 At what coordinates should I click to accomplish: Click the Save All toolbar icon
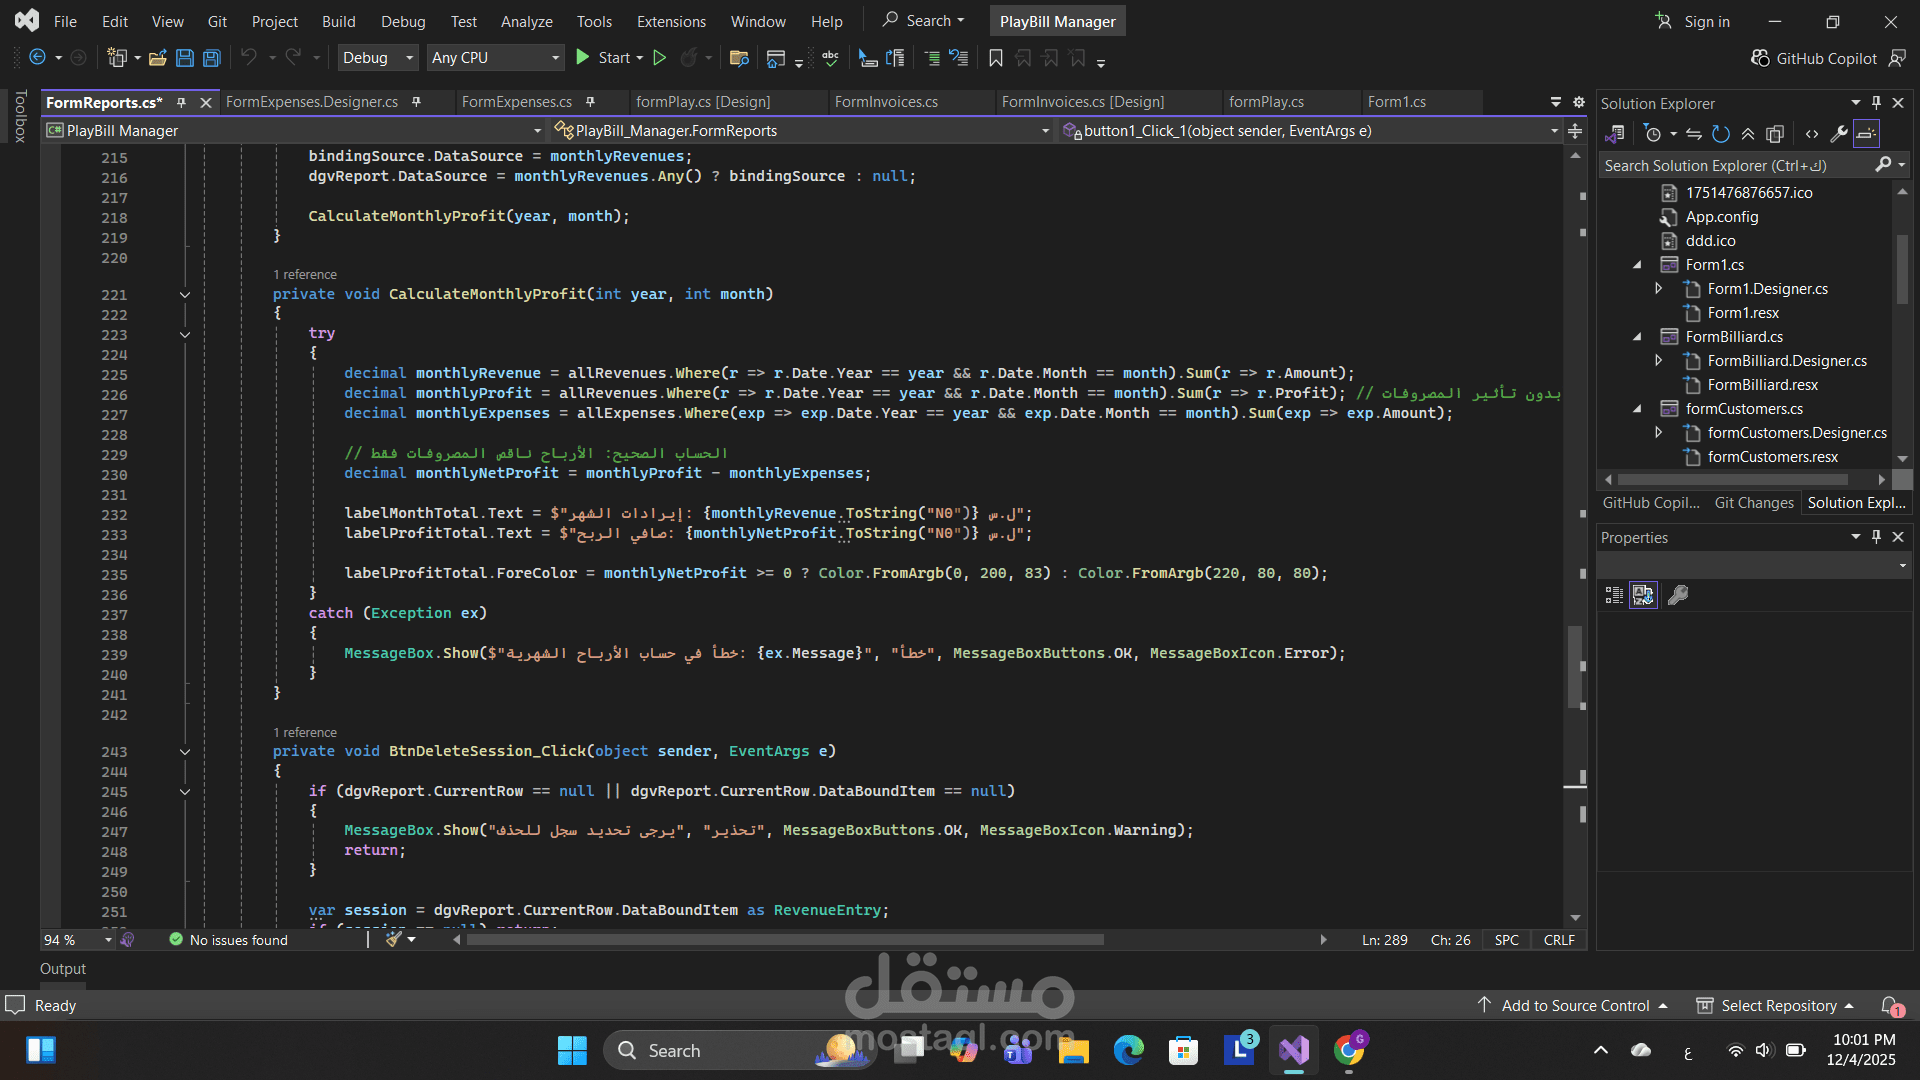pyautogui.click(x=212, y=58)
